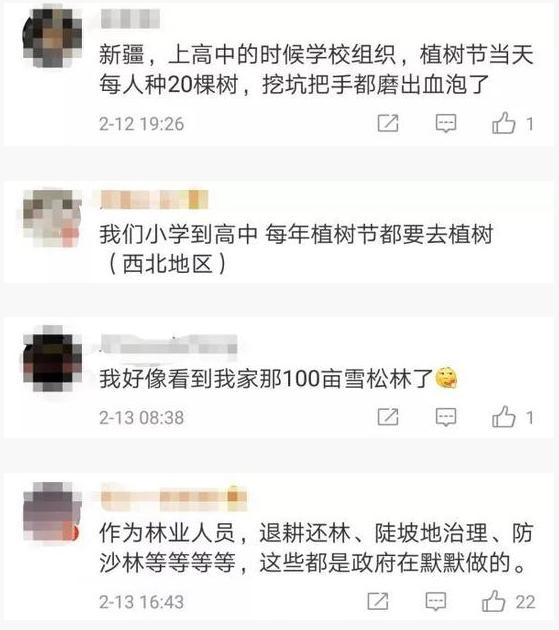Share the Xinjiang tree planting comment
559x630 pixels.
(388, 123)
